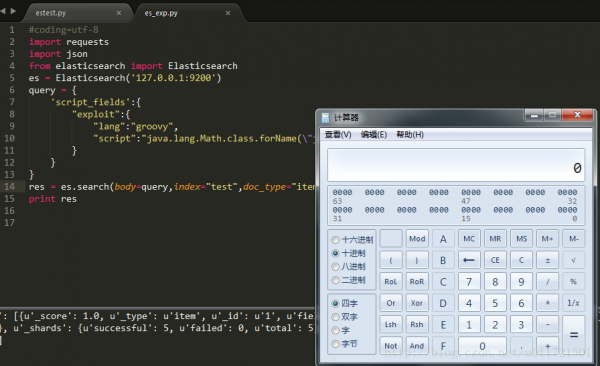Screen dimensions: 600x366
Task: Click the percent button
Action: [x=574, y=282]
